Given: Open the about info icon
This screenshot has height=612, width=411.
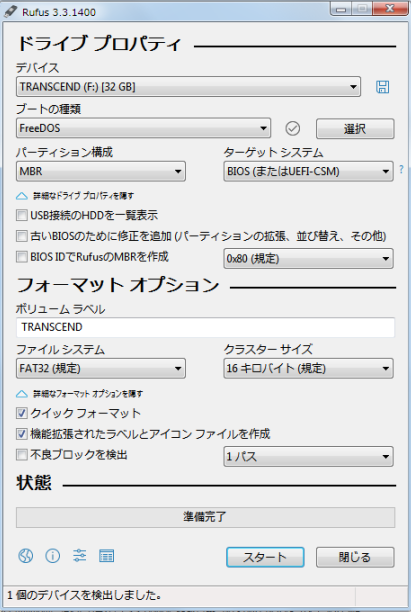Looking at the screenshot, I should pos(53,556).
